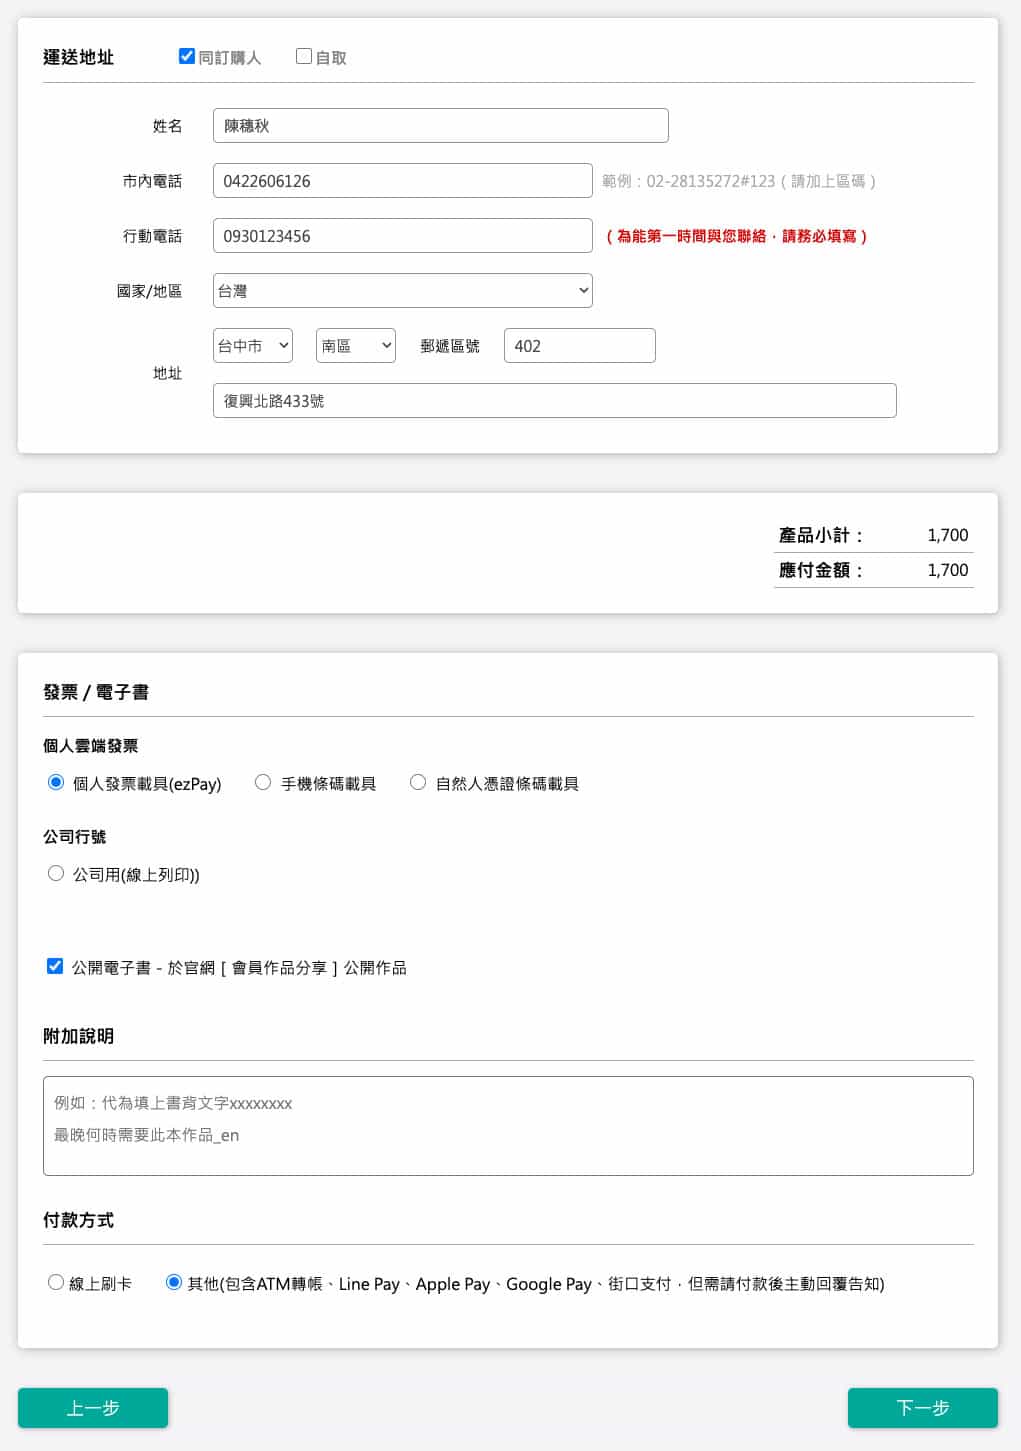Choose 線上刷卡 payment method
Viewport: 1021px width, 1451px height.
point(56,1282)
